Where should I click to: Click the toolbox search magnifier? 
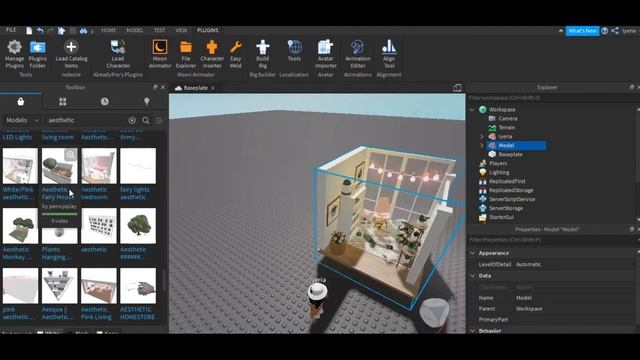click(x=146, y=120)
